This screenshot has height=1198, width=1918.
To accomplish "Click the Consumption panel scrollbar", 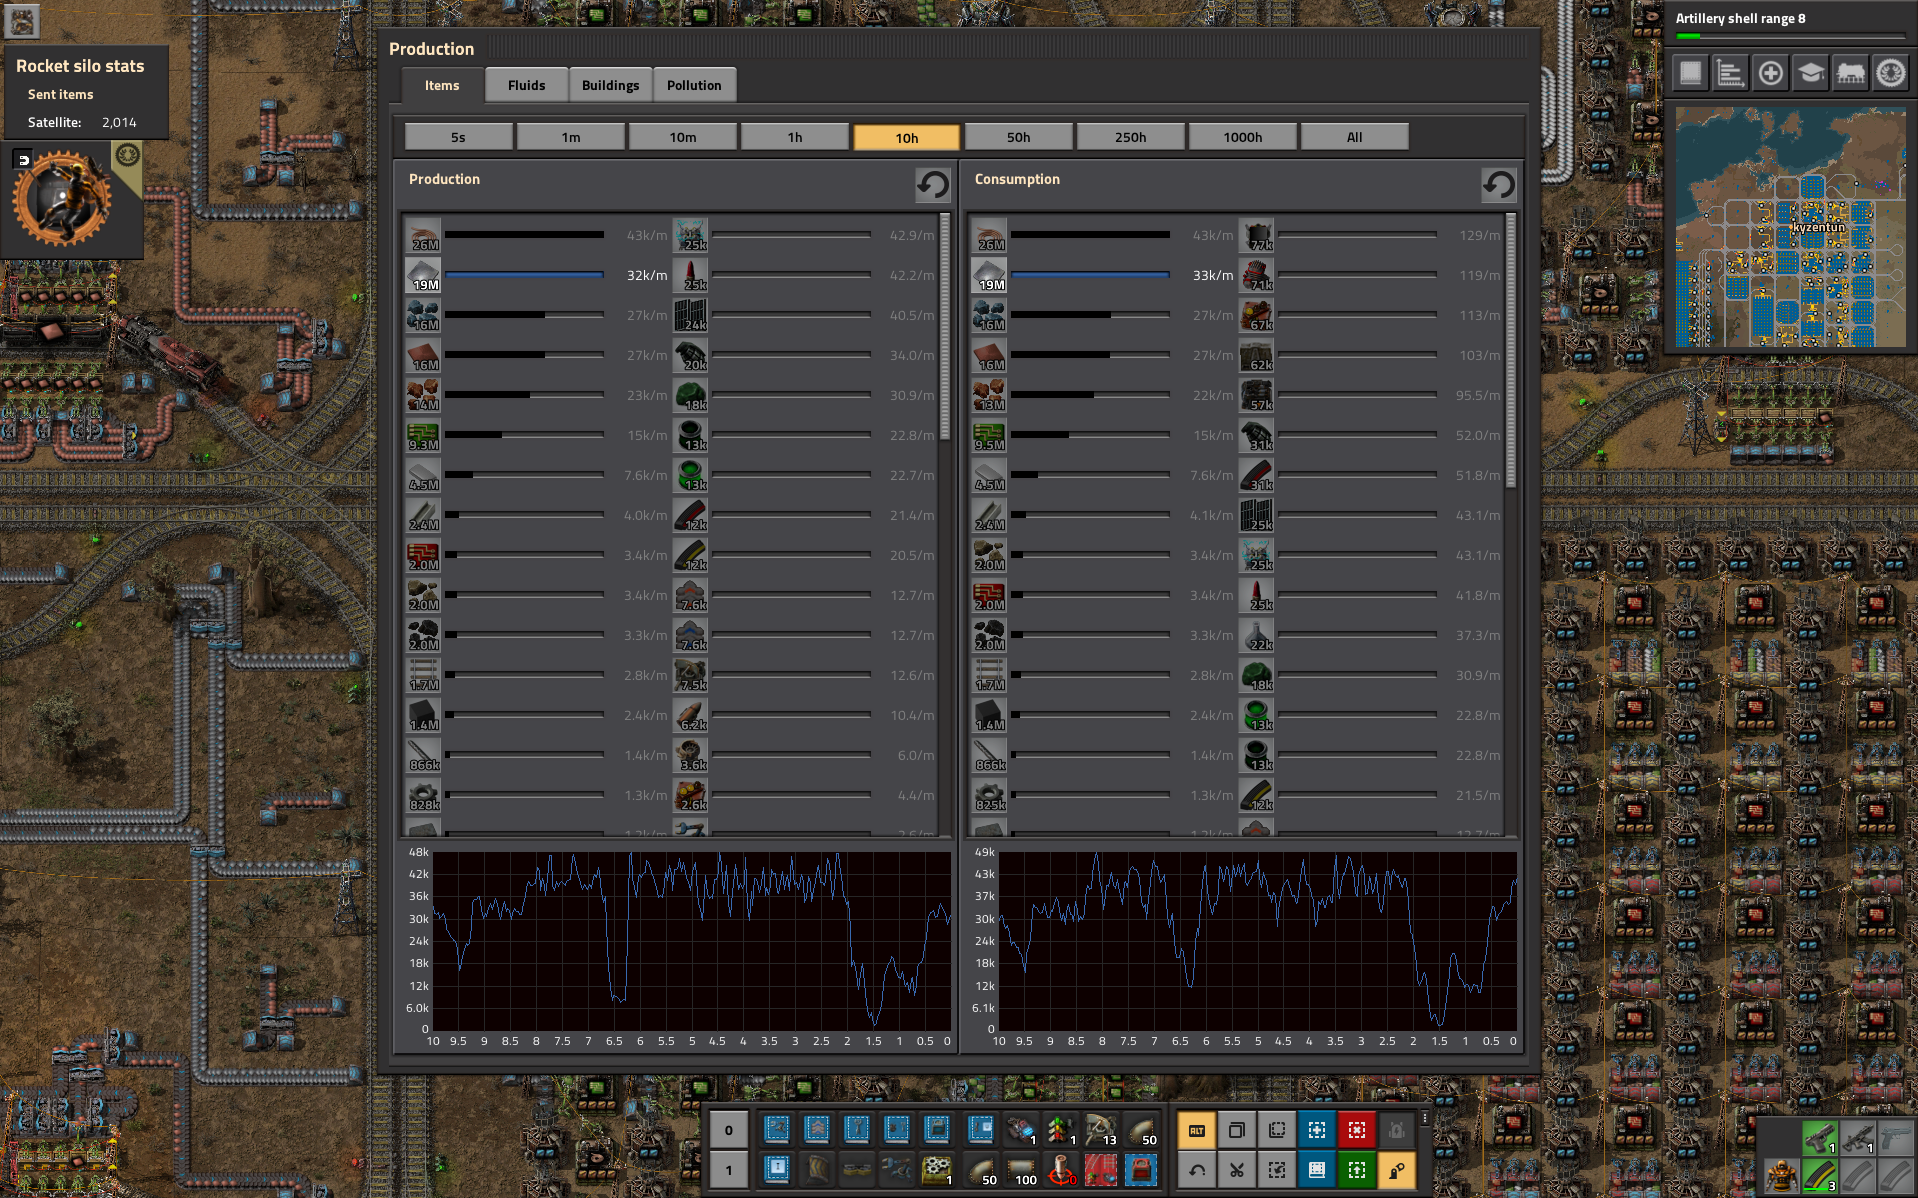I will (x=1510, y=350).
